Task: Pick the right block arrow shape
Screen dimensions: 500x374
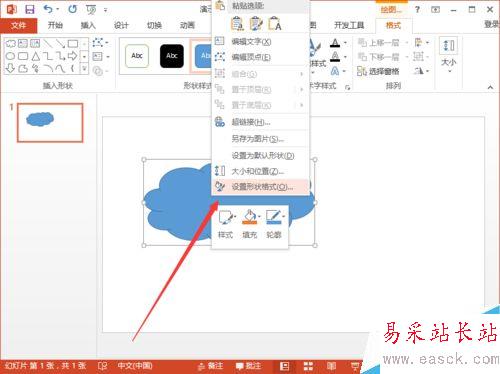Action: tap(73, 56)
